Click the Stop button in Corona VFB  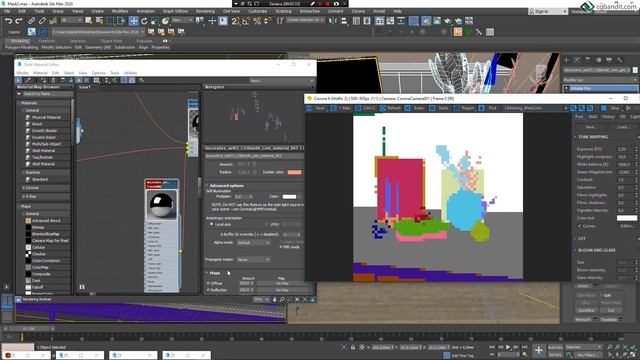(611, 108)
